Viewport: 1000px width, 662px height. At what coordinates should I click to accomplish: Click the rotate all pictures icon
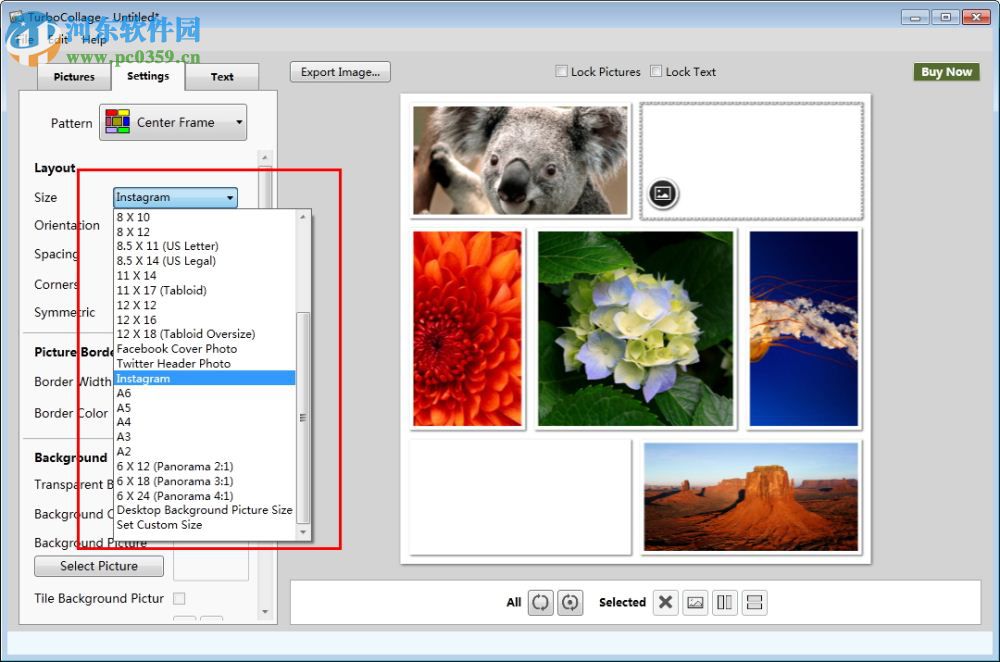tap(570, 602)
